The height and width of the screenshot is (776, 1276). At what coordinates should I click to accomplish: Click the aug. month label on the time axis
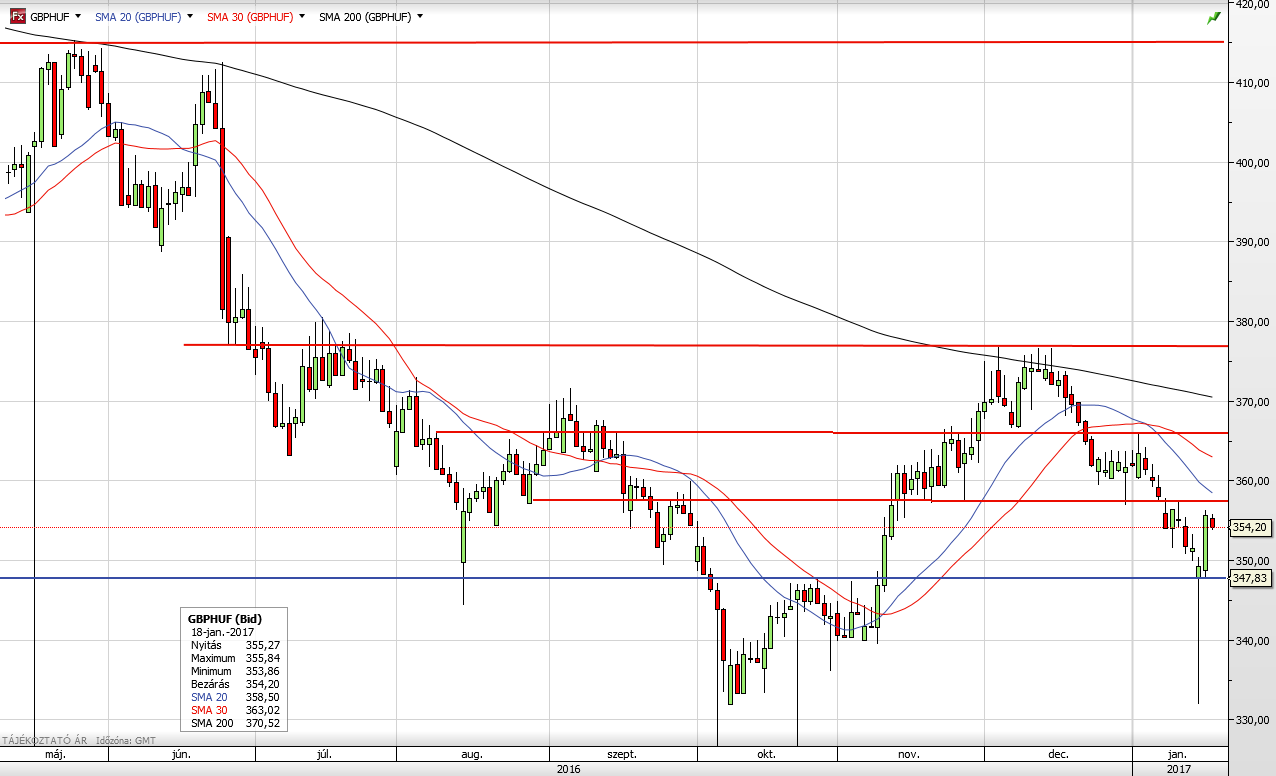point(472,754)
